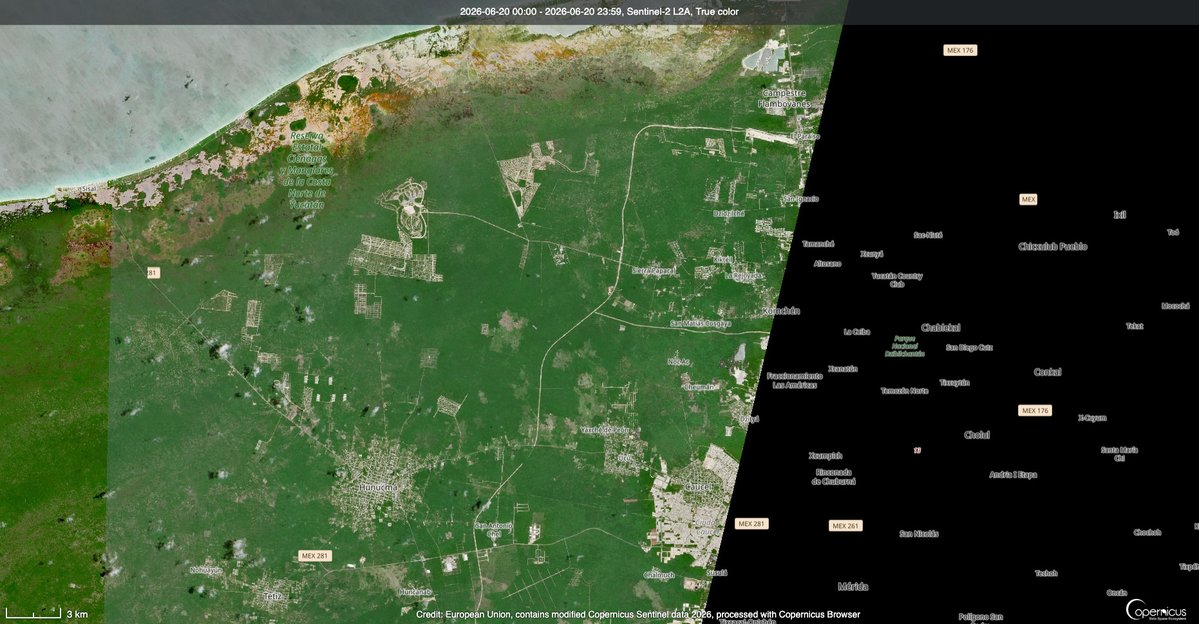Click the Xcunyá label

(x=872, y=254)
